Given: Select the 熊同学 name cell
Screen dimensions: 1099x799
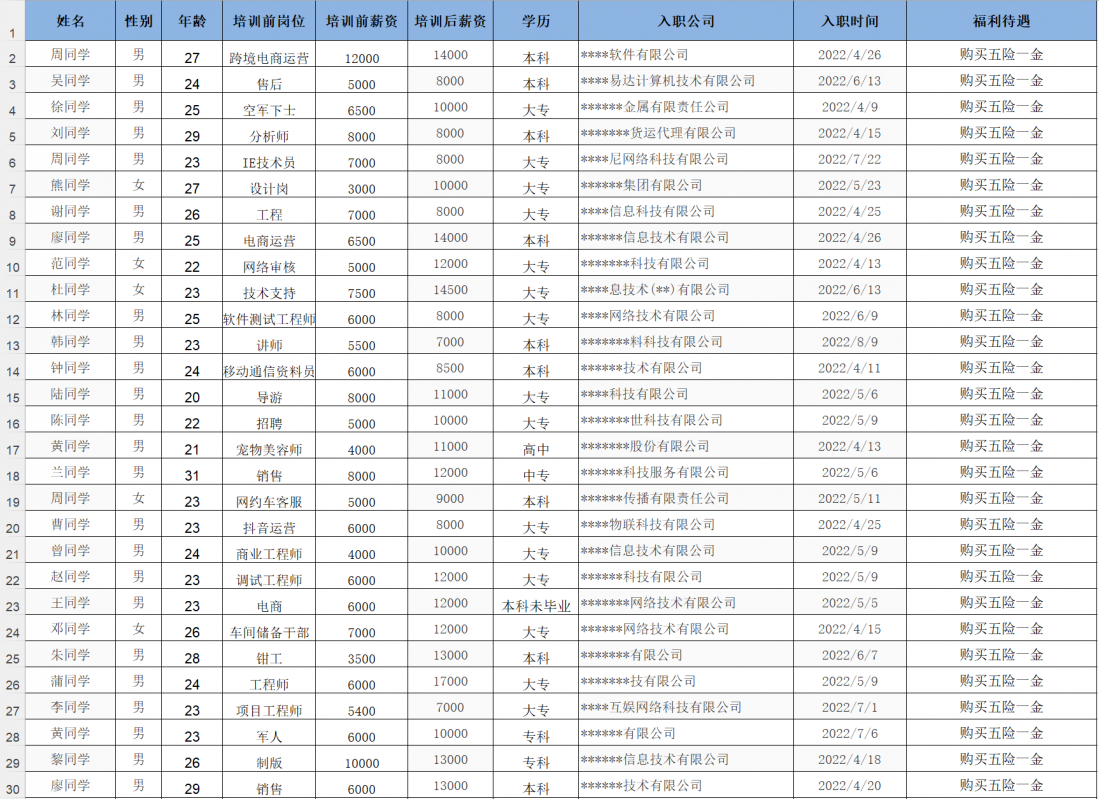Looking at the screenshot, I should coord(71,185).
